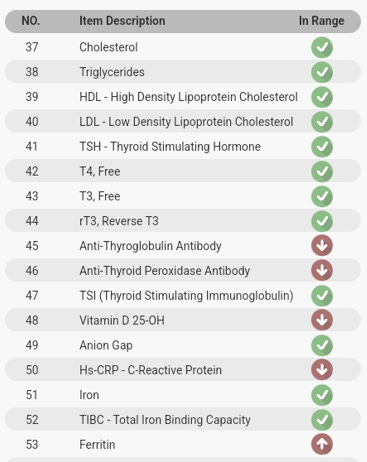This screenshot has height=462, width=367.
Task: Select row number 43 T3, Free
Action: tap(183, 196)
